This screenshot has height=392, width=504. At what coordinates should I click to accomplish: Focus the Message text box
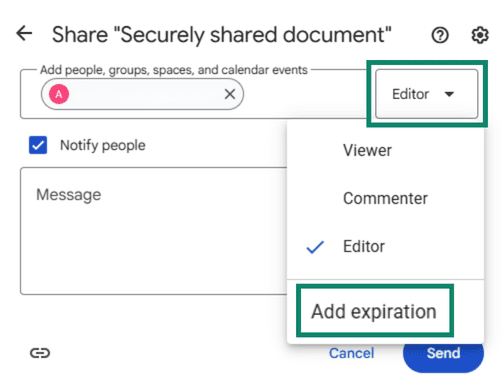pos(154,231)
